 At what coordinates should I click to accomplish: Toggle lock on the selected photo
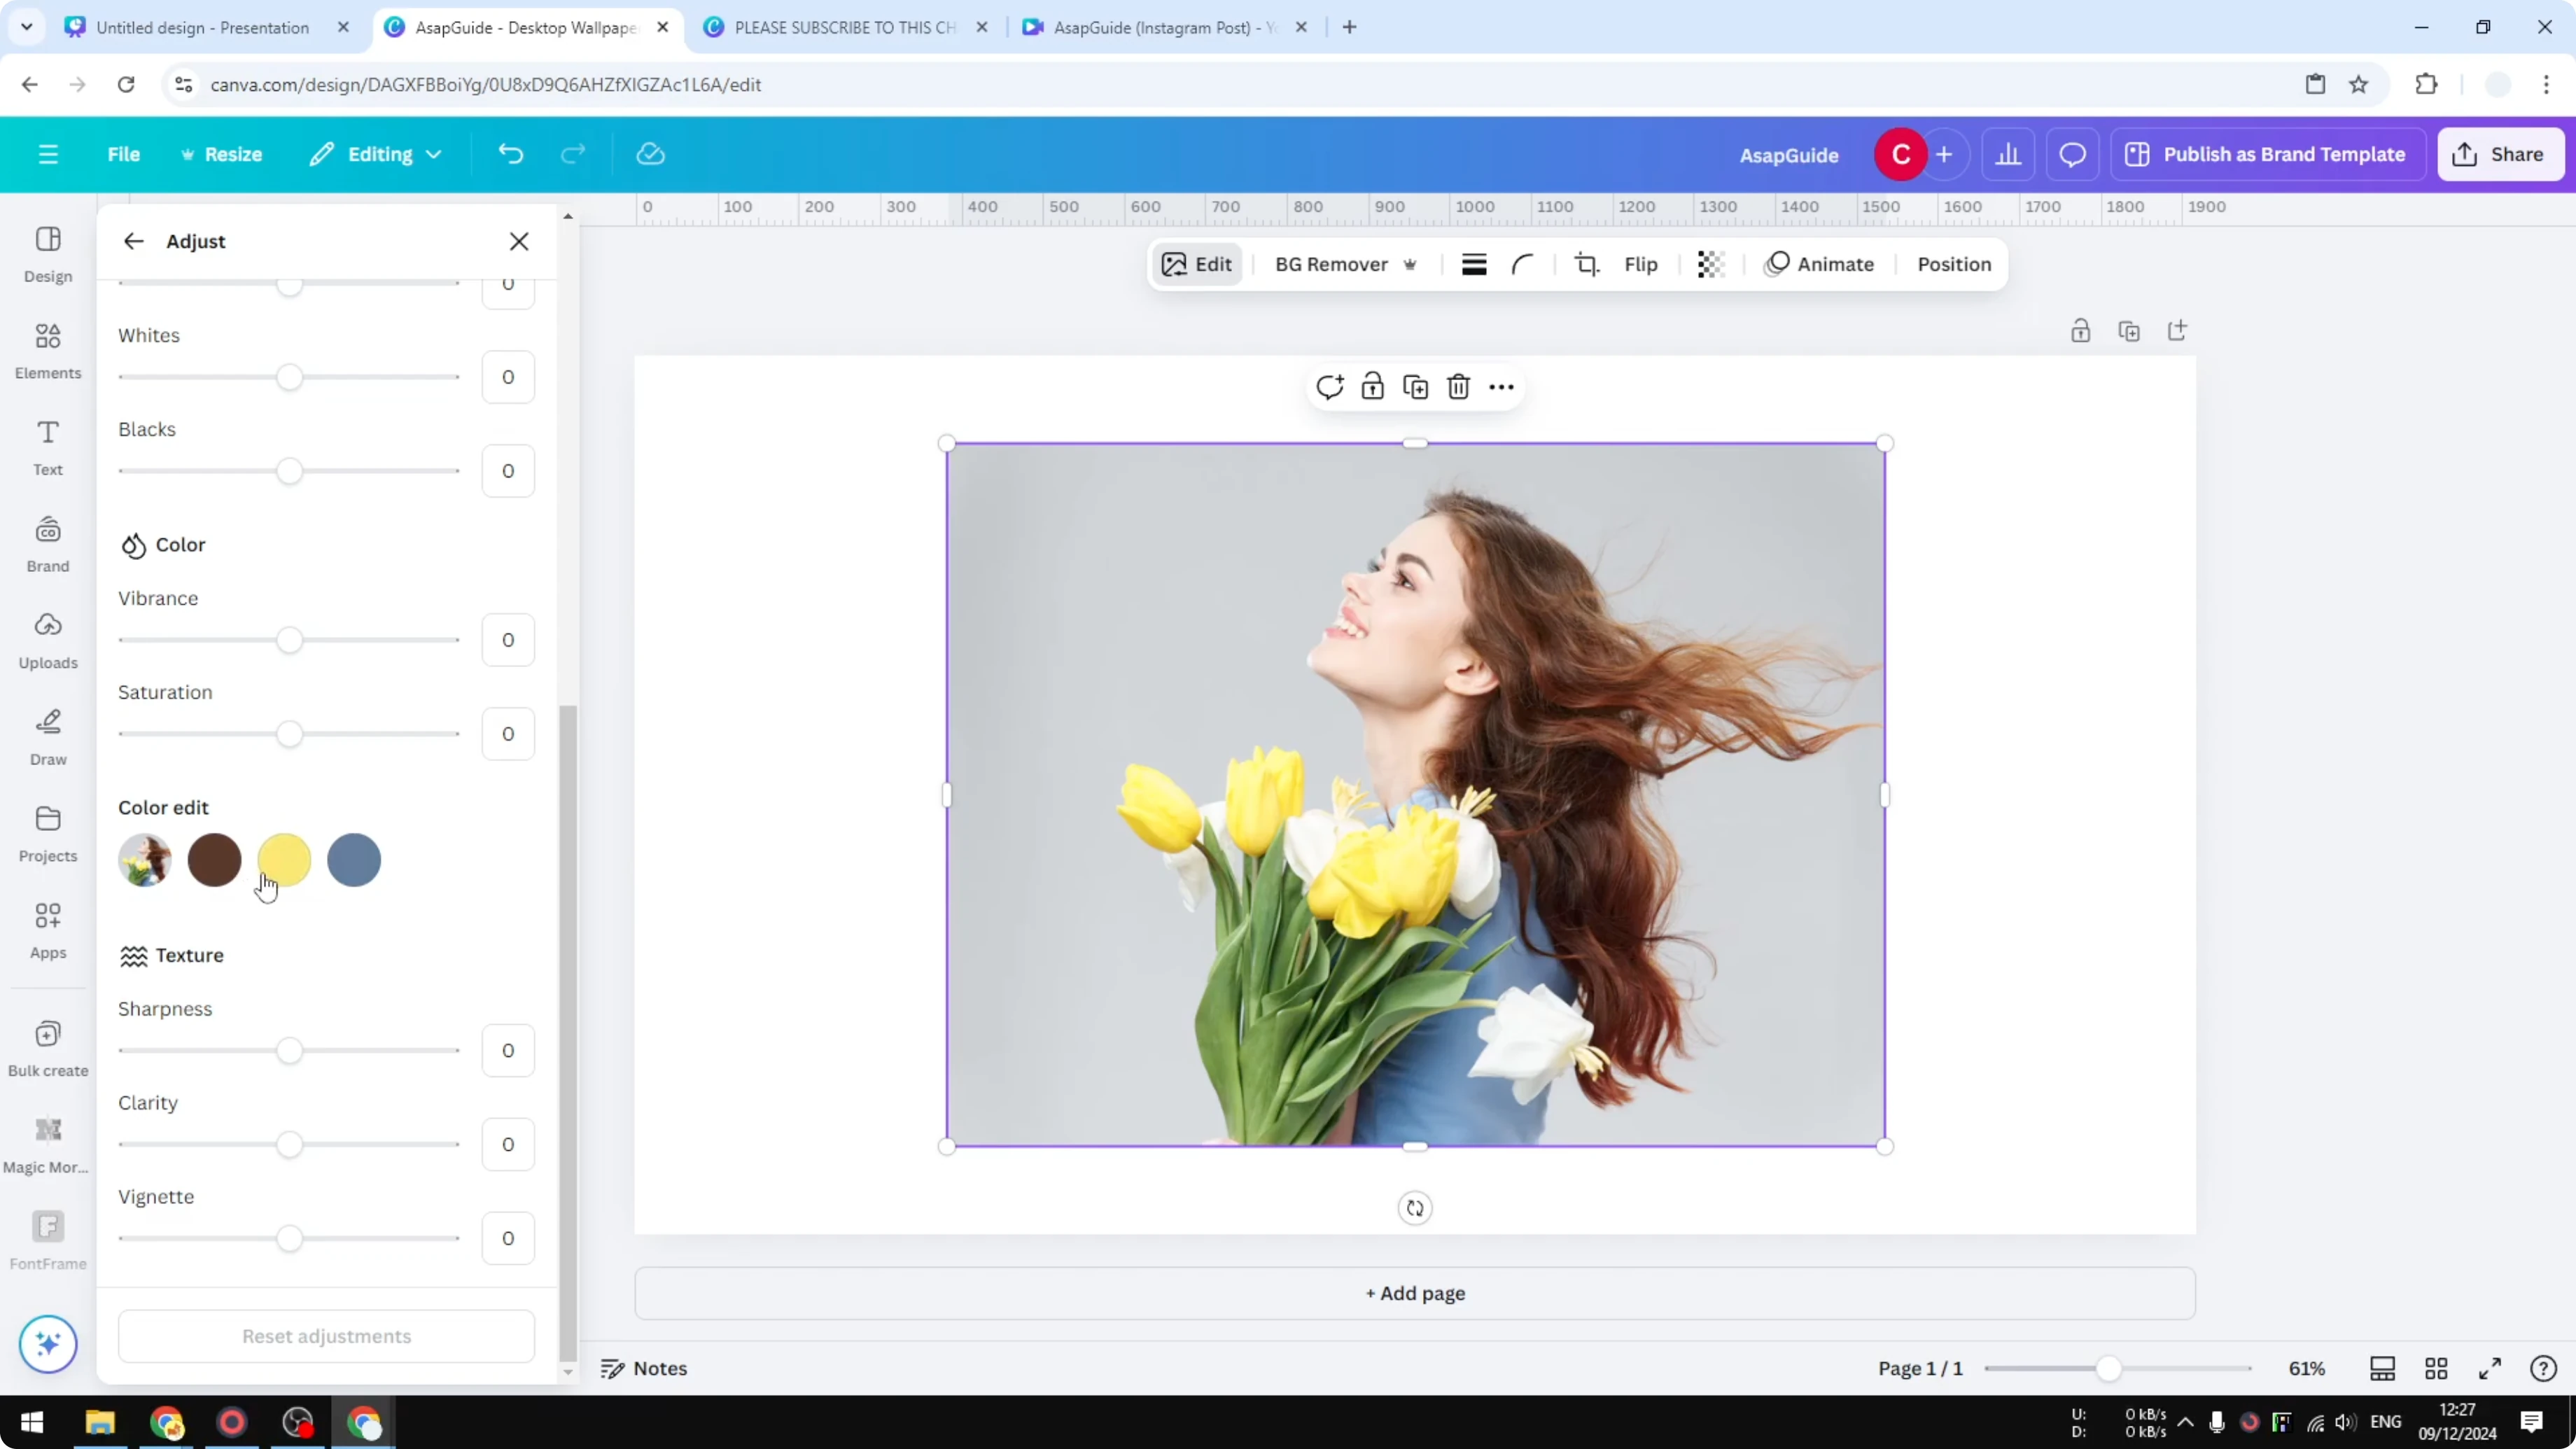[x=1372, y=387]
